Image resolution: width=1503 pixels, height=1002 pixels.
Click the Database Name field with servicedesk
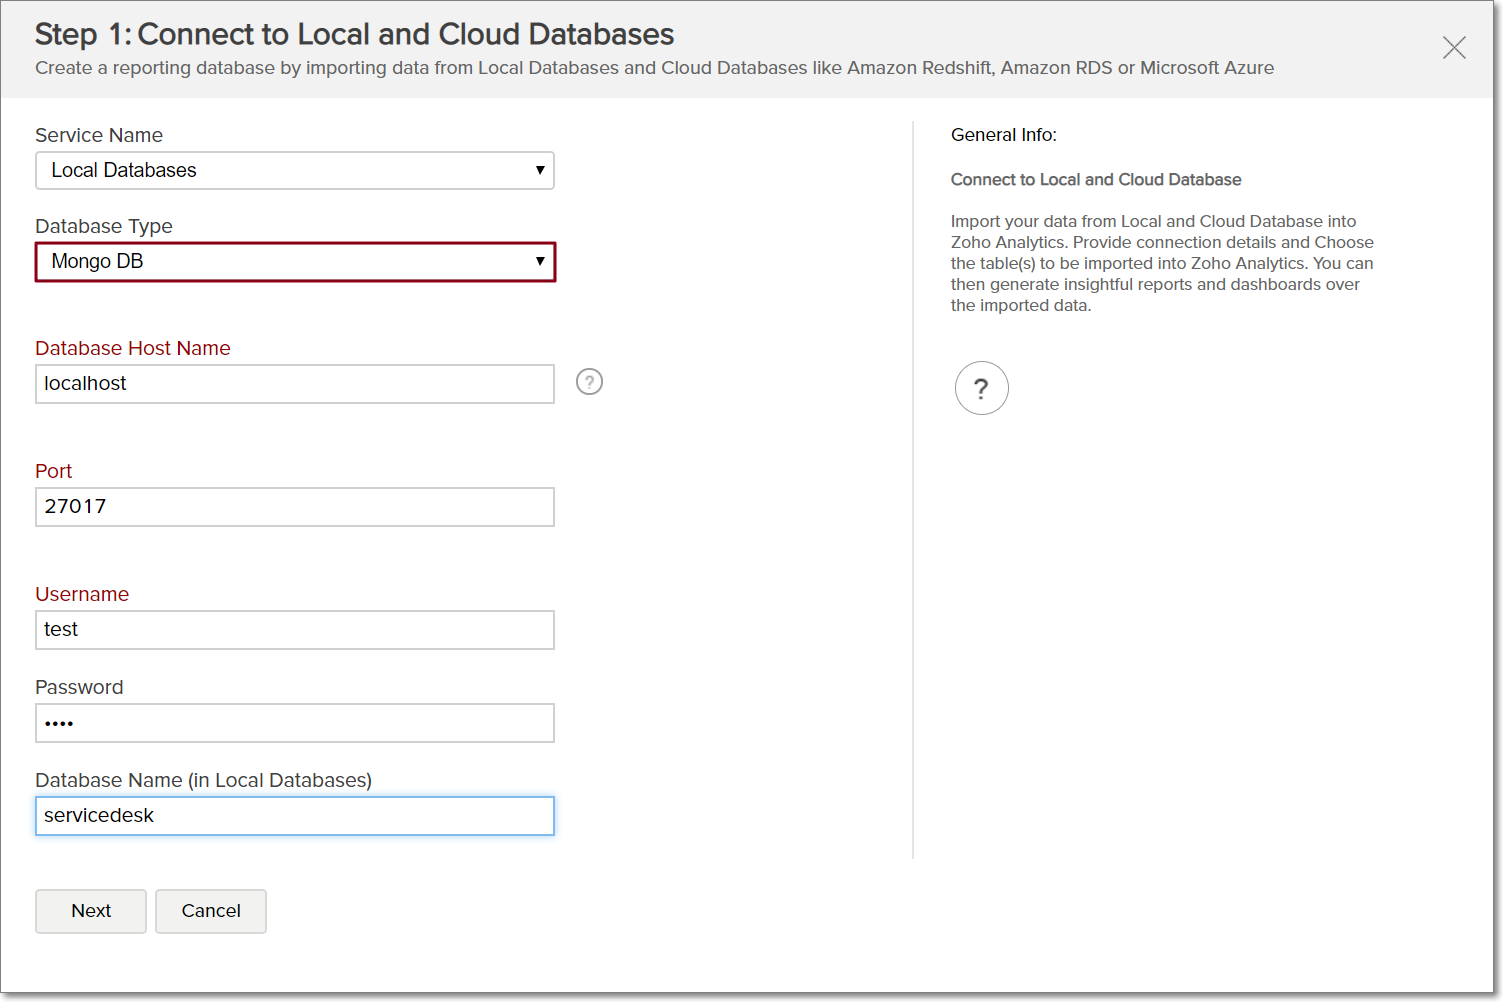[x=295, y=816]
